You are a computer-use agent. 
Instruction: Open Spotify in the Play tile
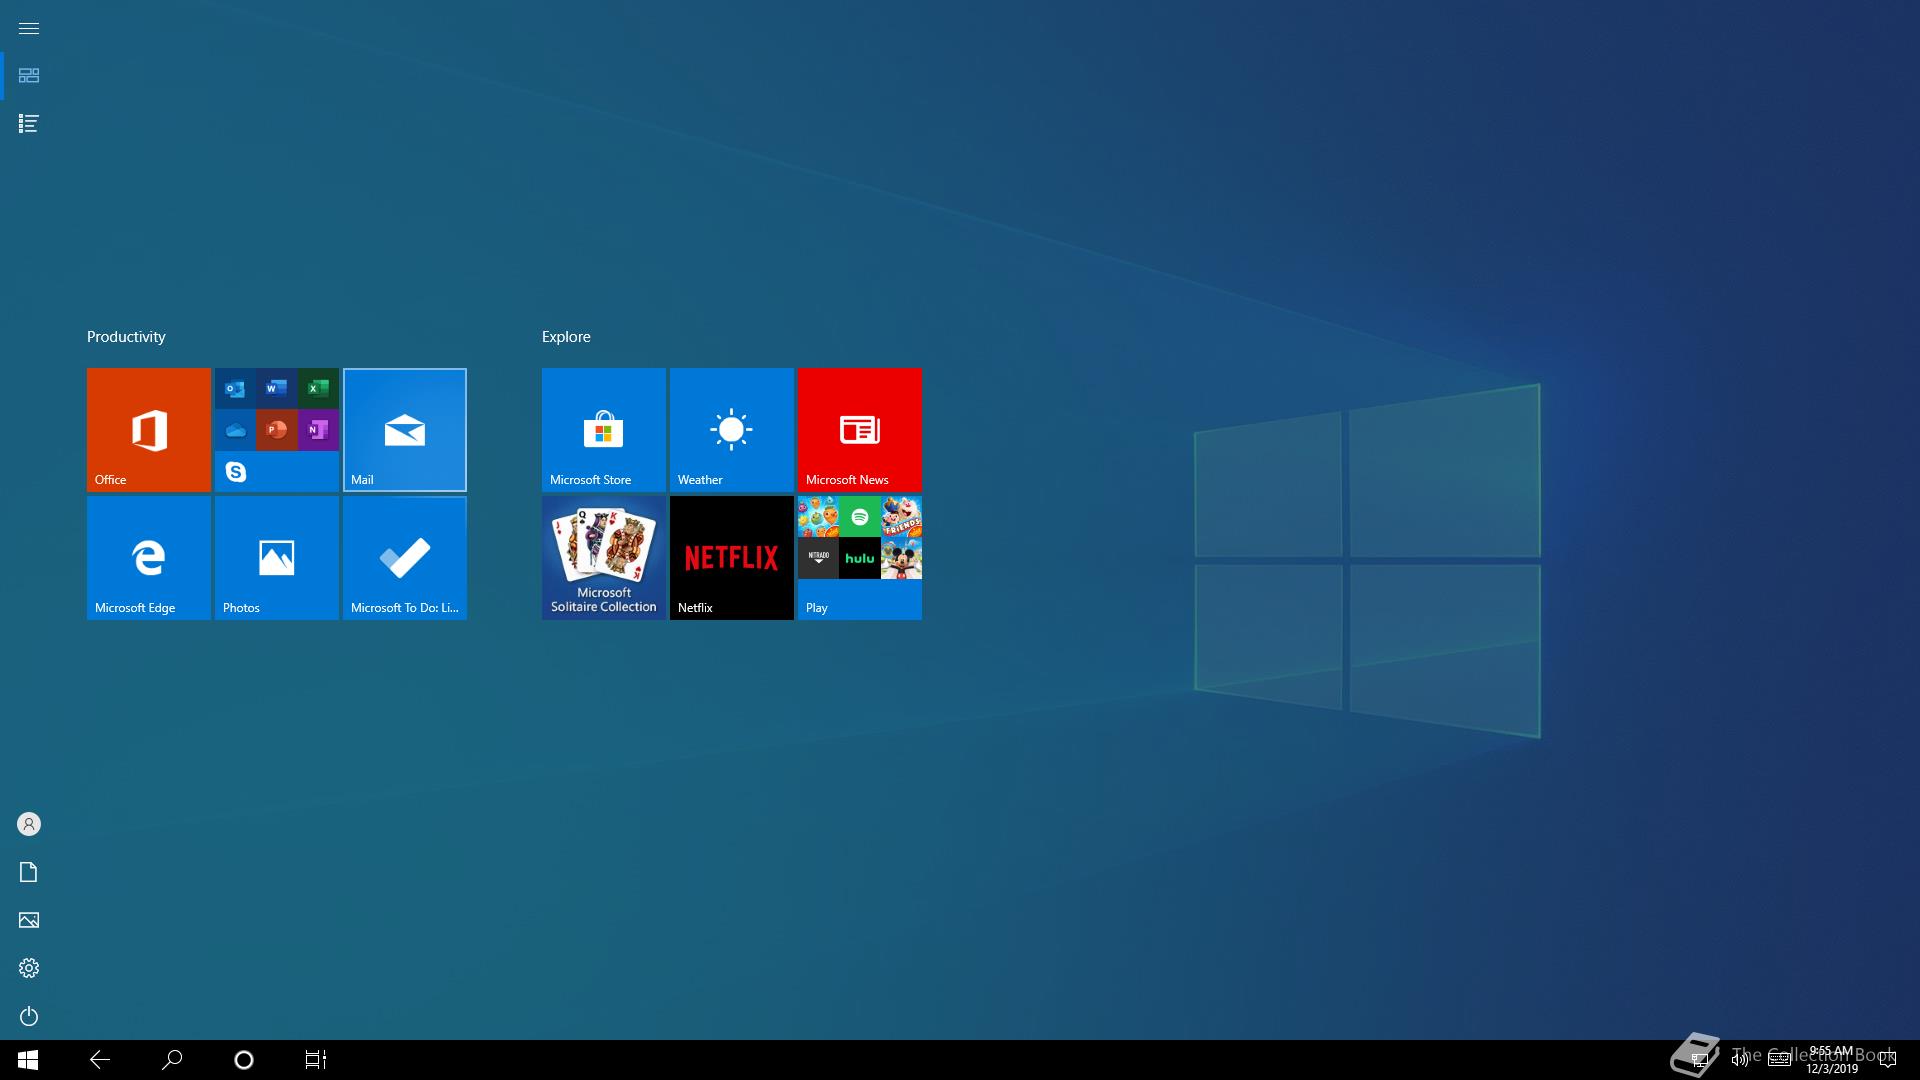[860, 517]
